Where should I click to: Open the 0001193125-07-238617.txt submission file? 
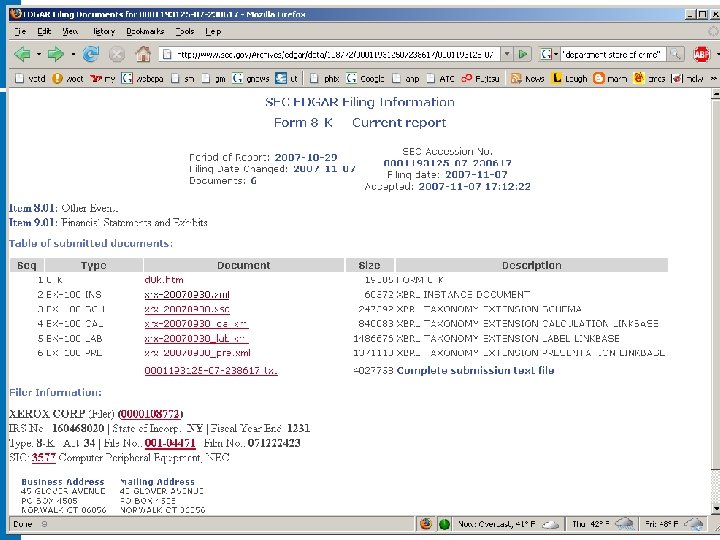[211, 371]
